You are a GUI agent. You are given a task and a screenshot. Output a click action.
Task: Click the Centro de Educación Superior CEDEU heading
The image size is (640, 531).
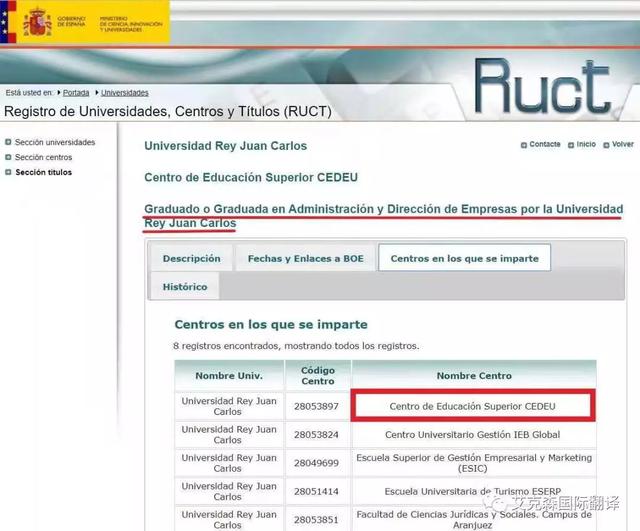(x=251, y=177)
